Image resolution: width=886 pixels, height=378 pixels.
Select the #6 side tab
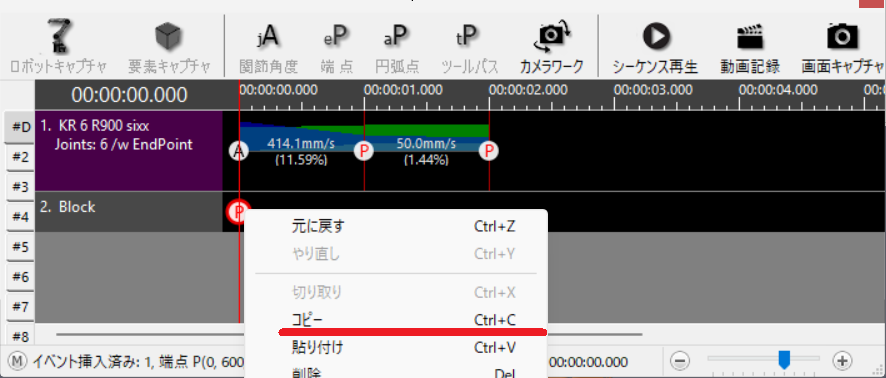click(21, 276)
